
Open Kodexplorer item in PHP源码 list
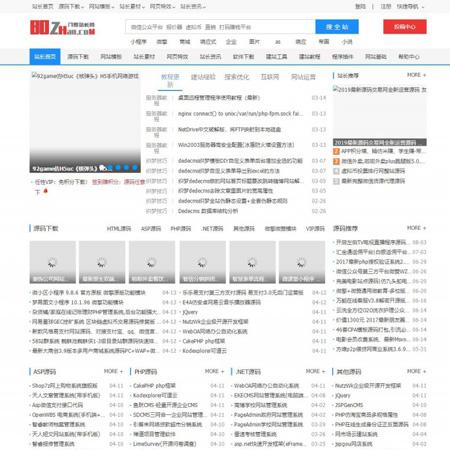coord(155,395)
